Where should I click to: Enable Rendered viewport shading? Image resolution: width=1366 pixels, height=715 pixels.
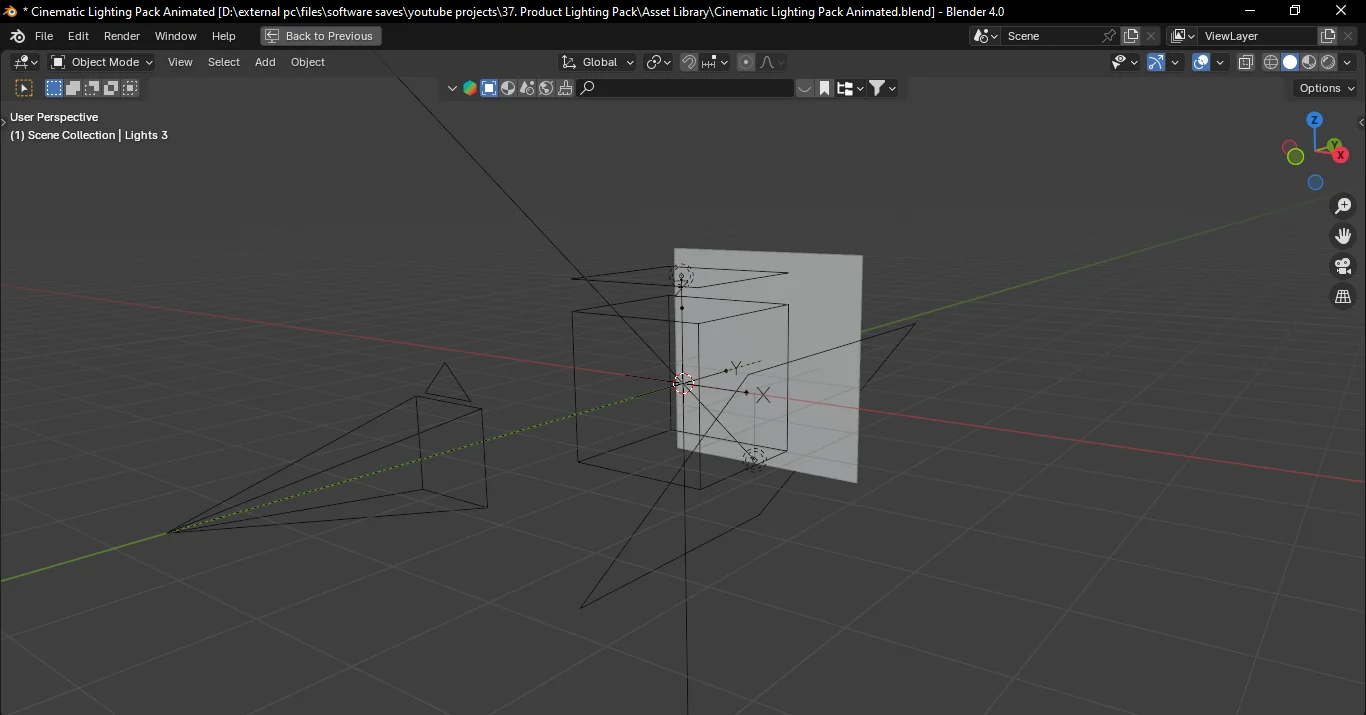click(1328, 61)
